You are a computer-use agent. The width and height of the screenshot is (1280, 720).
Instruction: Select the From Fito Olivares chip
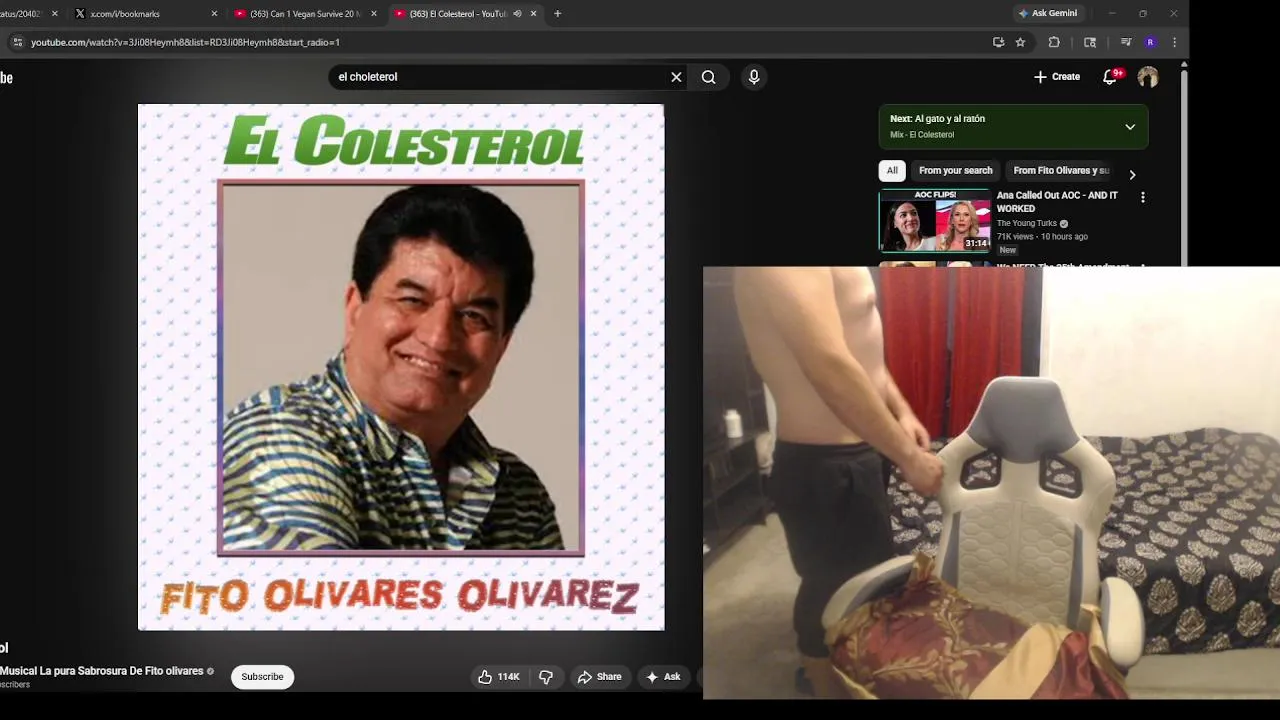pyautogui.click(x=1061, y=170)
